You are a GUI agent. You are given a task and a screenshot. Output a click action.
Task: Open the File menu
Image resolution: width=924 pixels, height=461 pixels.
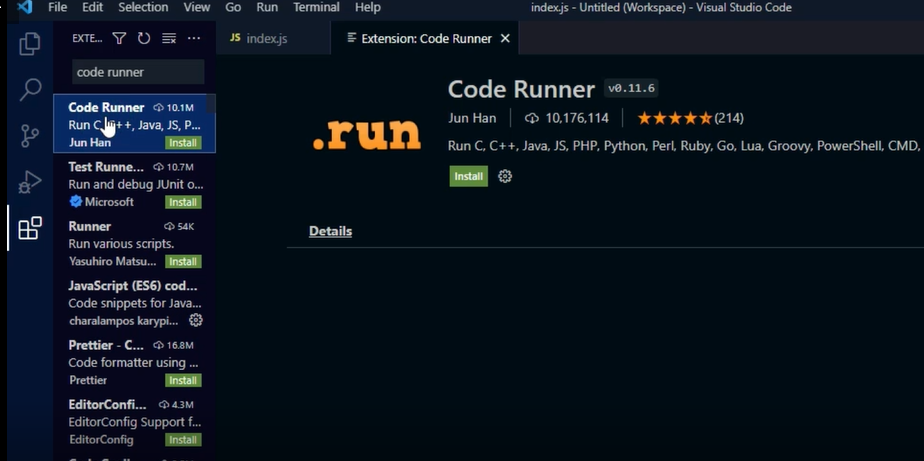[x=57, y=8]
